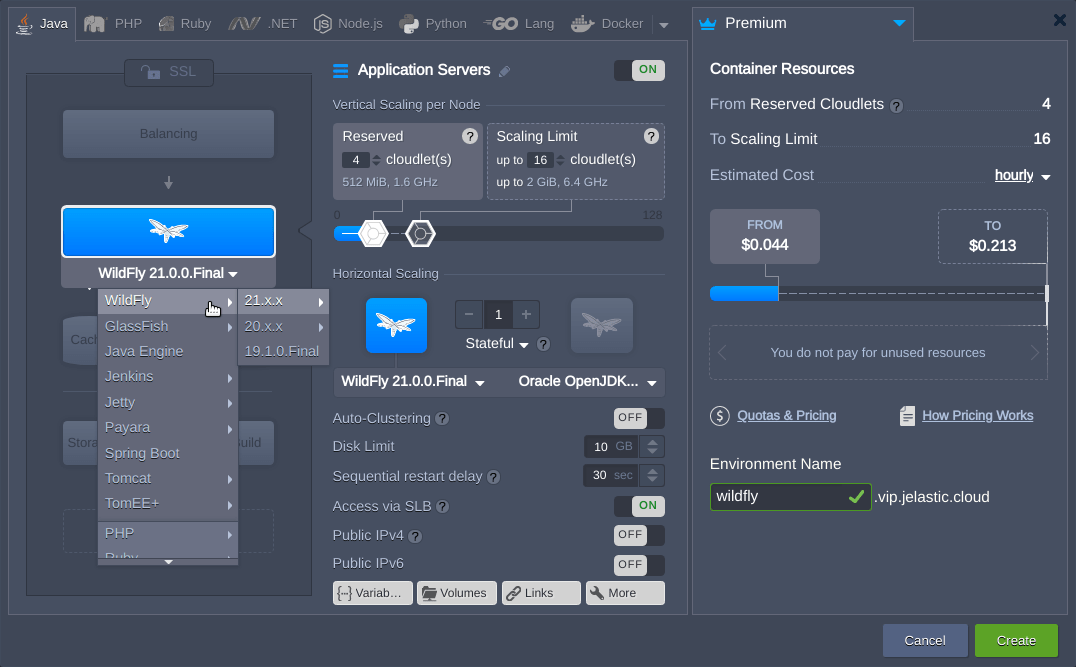Pick Jetty from the server list

tap(168, 402)
